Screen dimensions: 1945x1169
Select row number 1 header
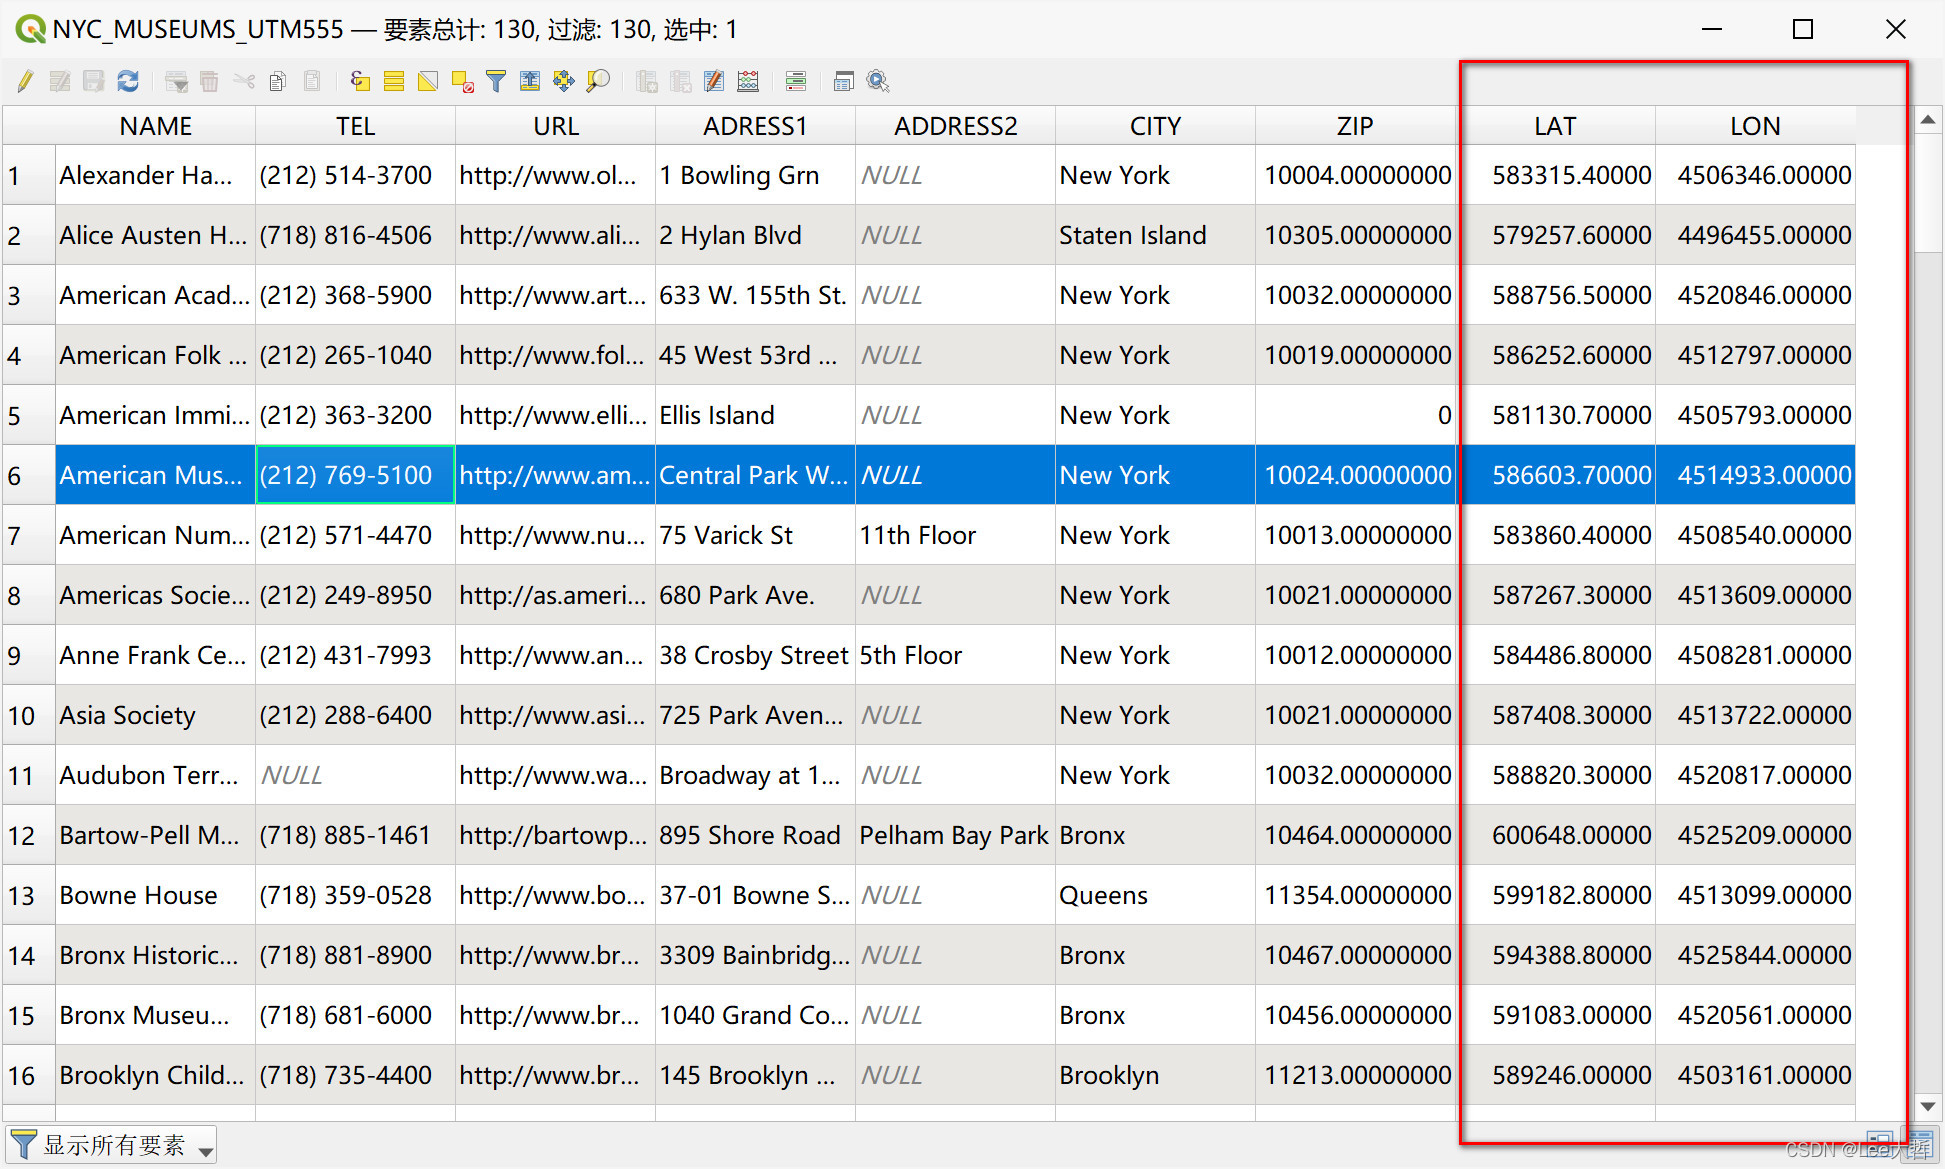(28, 176)
